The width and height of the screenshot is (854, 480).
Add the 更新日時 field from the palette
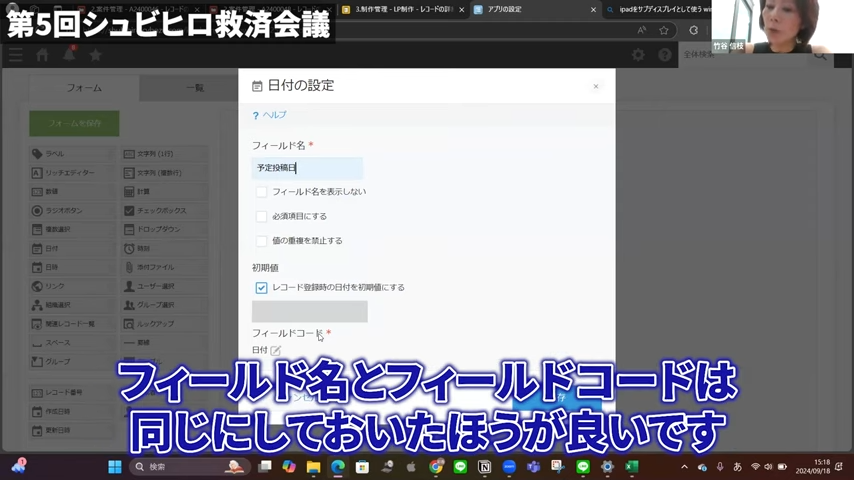tap(72, 430)
